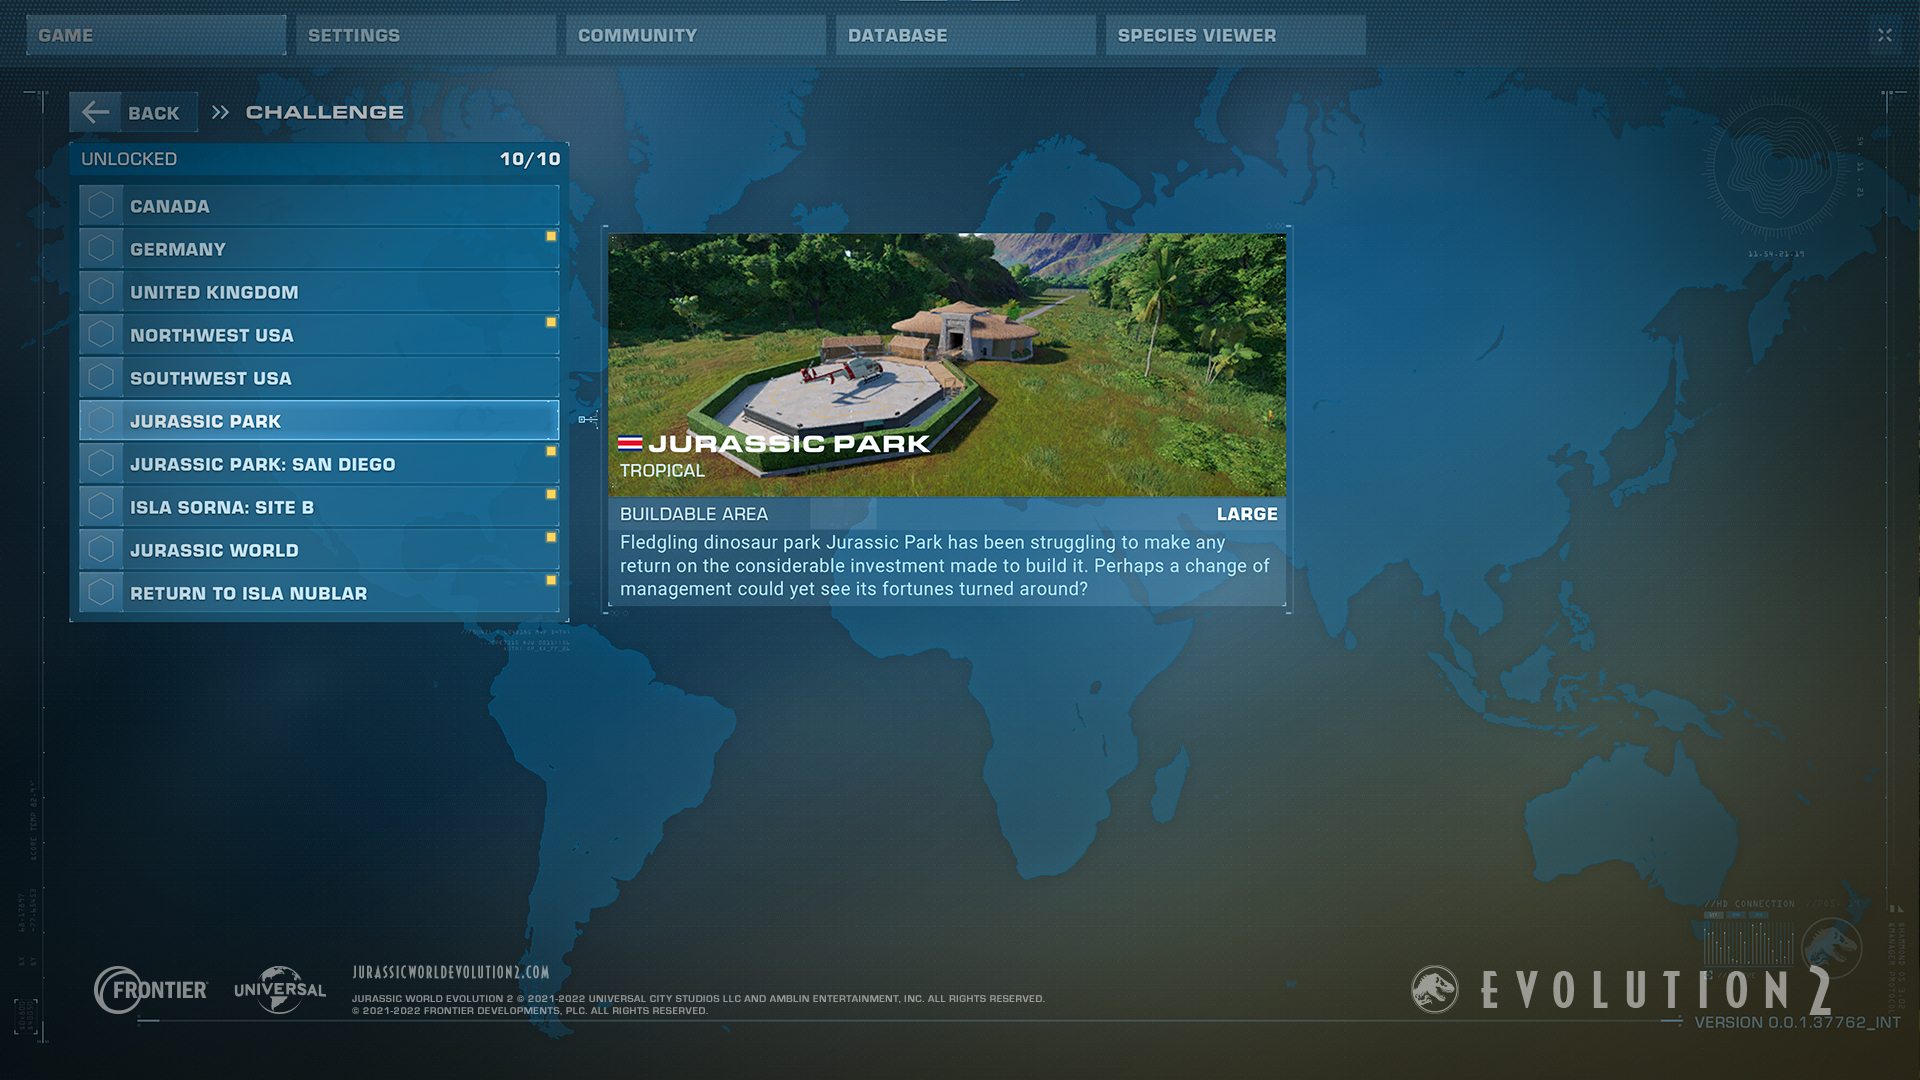Click the hexagon icon beside Southwest USA
This screenshot has width=1920, height=1080.
(101, 377)
